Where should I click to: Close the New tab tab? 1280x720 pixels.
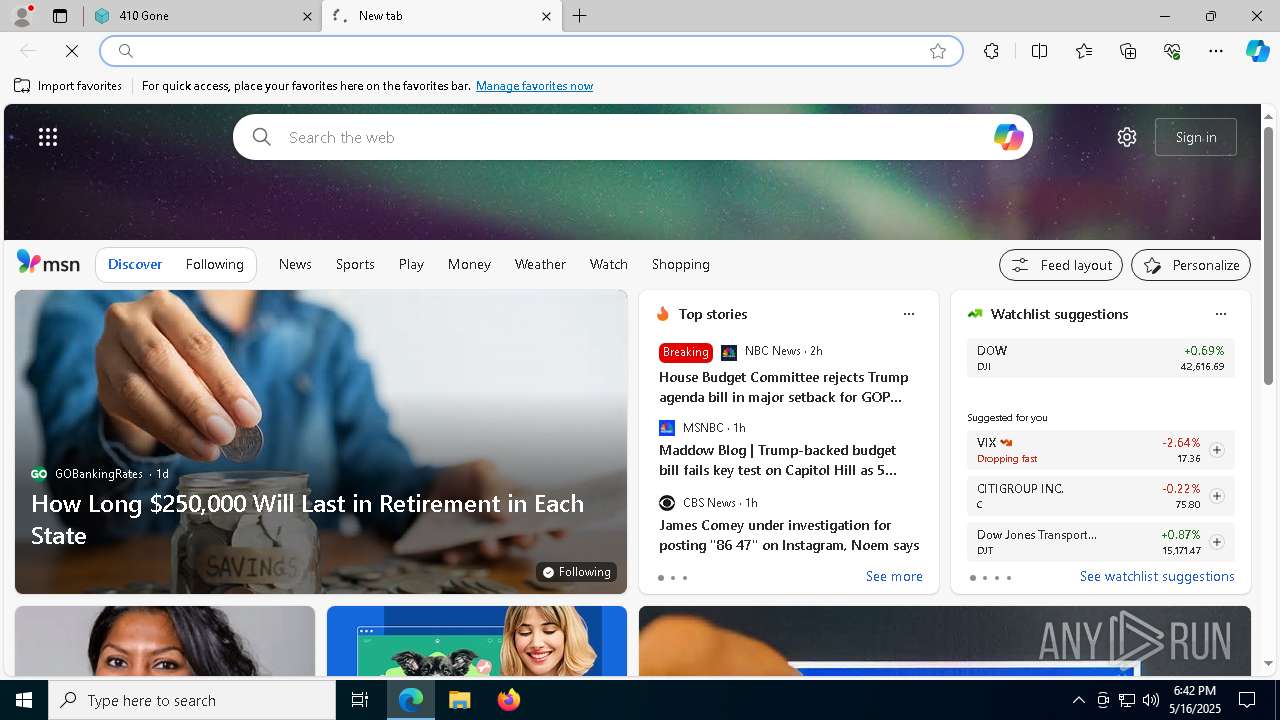[546, 16]
